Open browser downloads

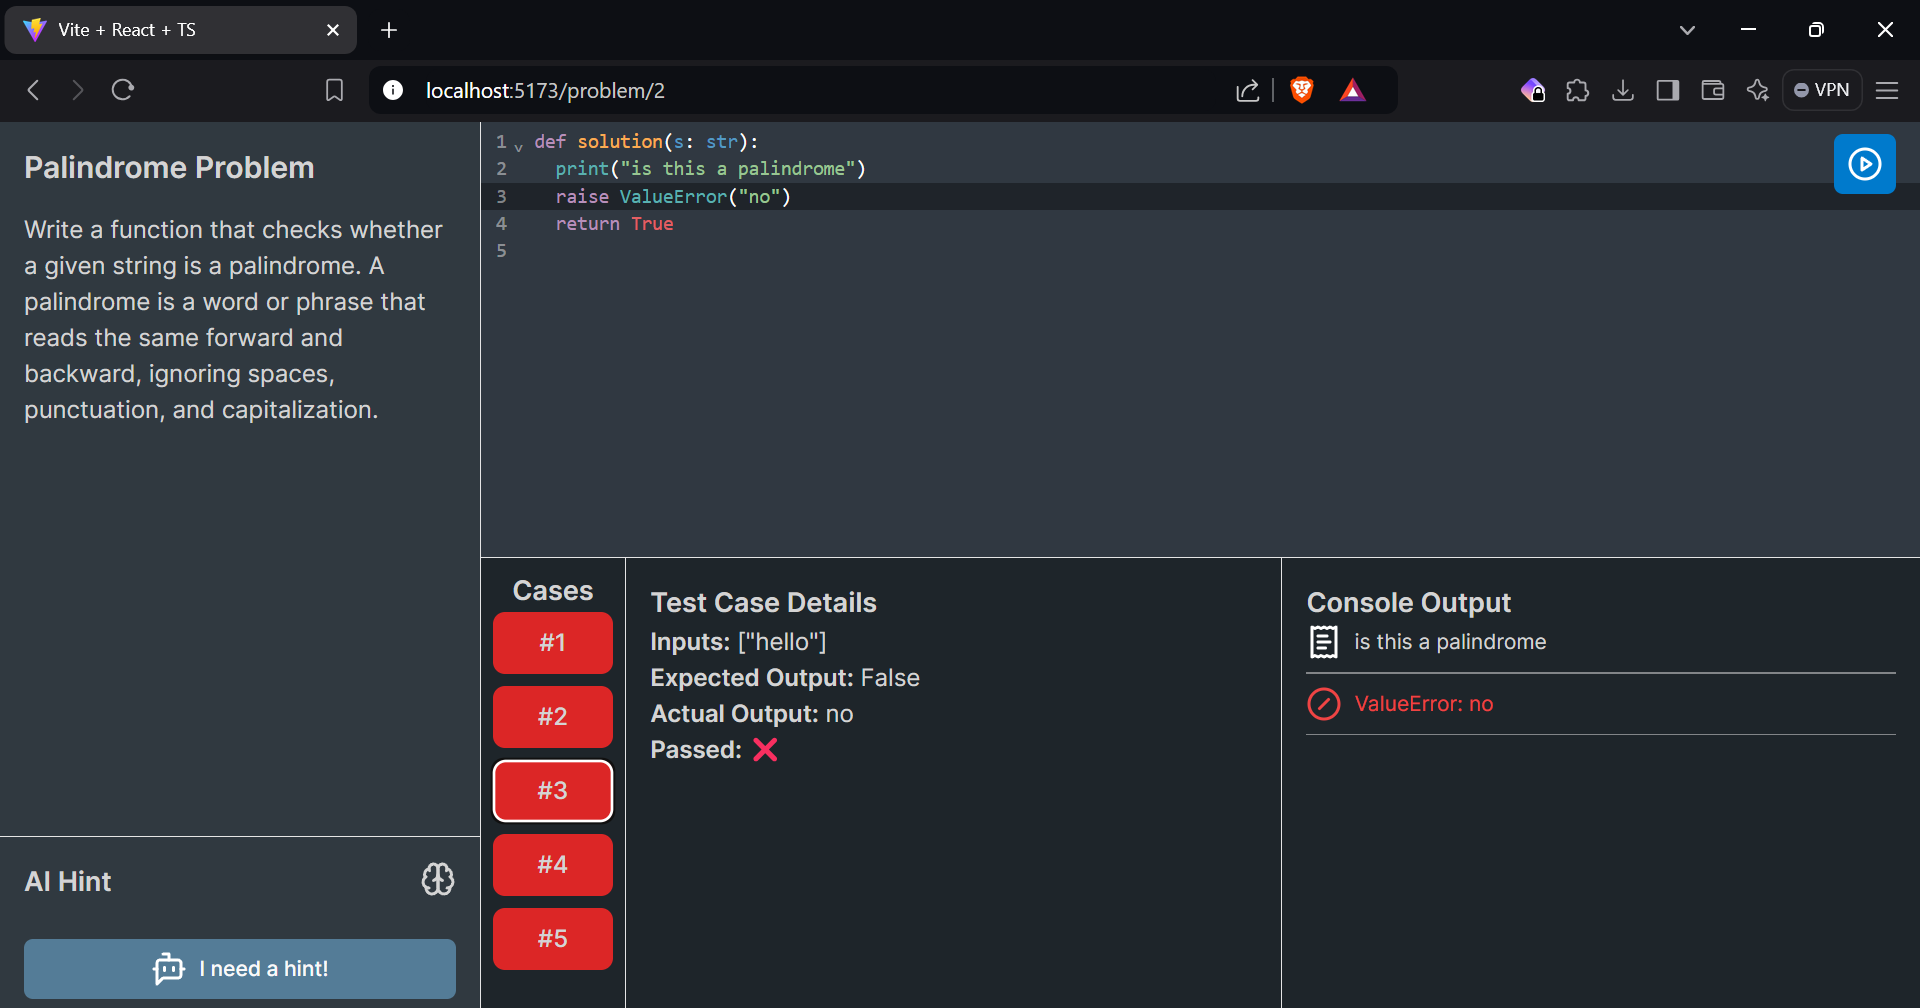(1623, 91)
